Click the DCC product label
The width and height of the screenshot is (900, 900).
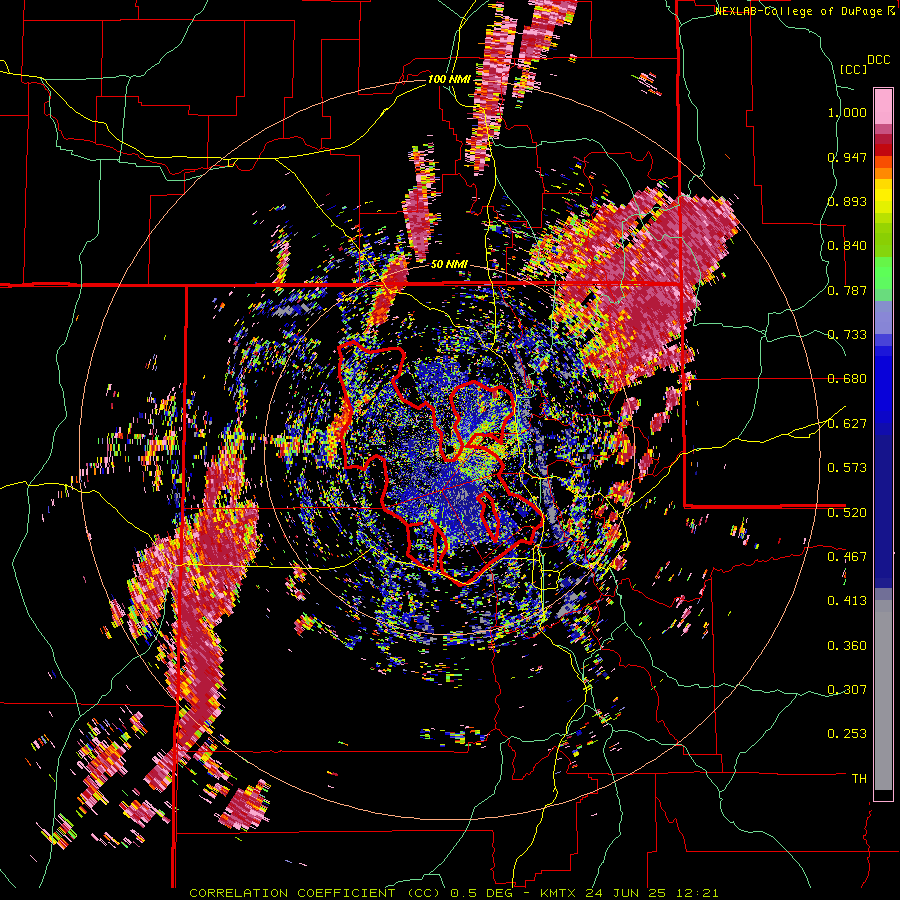click(x=878, y=60)
